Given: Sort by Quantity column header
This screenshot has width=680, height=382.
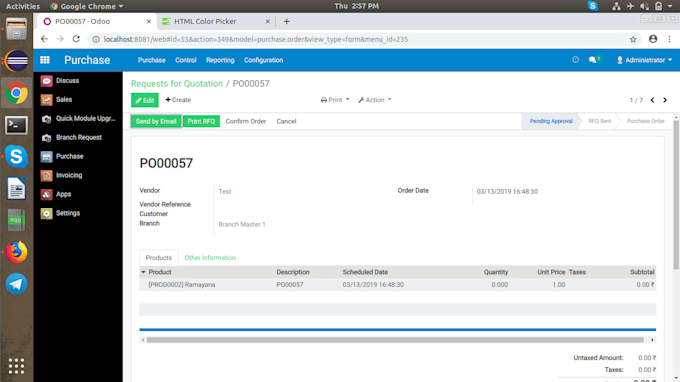Looking at the screenshot, I should tap(496, 272).
